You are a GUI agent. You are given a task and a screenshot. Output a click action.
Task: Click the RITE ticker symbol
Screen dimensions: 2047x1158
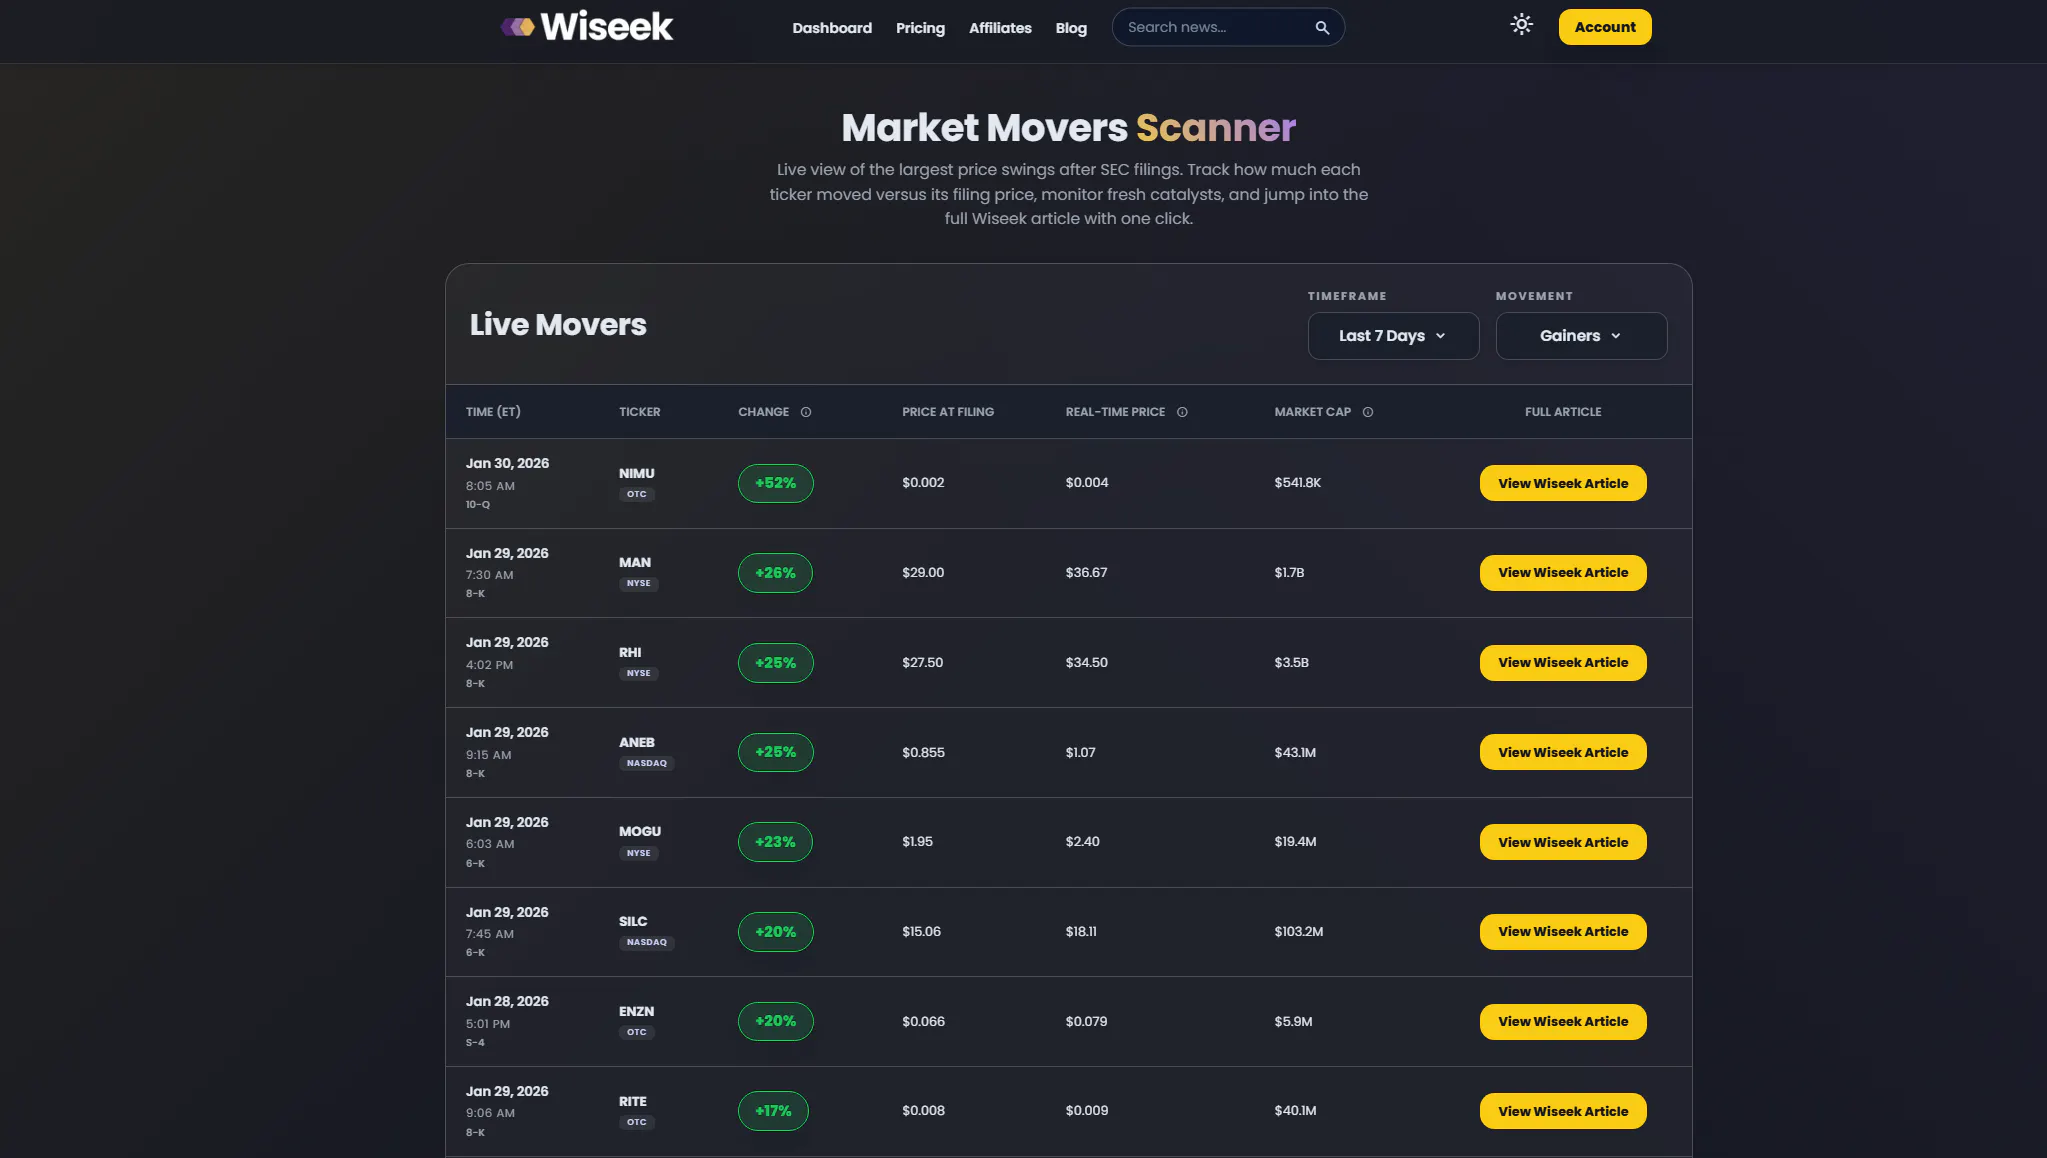click(x=632, y=1101)
